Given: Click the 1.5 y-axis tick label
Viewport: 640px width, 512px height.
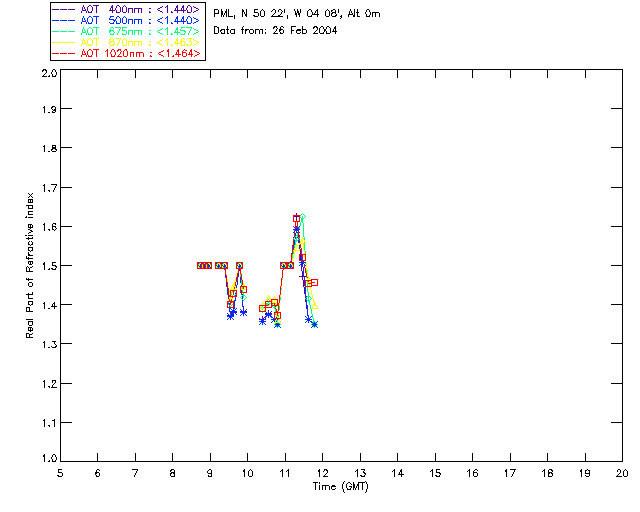Looking at the screenshot, I should coord(49,266).
